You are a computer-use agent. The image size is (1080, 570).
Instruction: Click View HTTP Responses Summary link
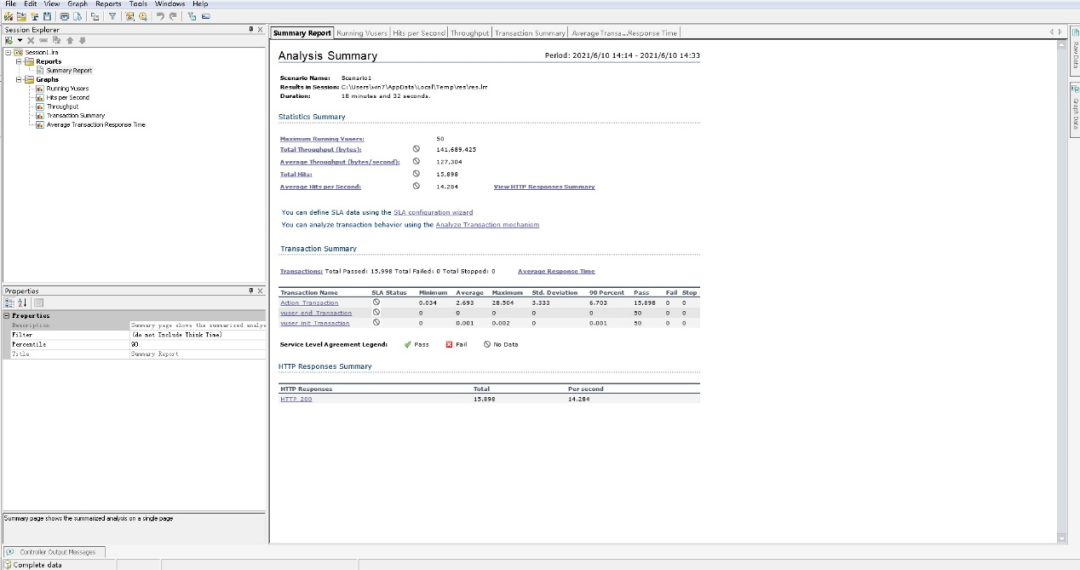pyautogui.click(x=544, y=187)
